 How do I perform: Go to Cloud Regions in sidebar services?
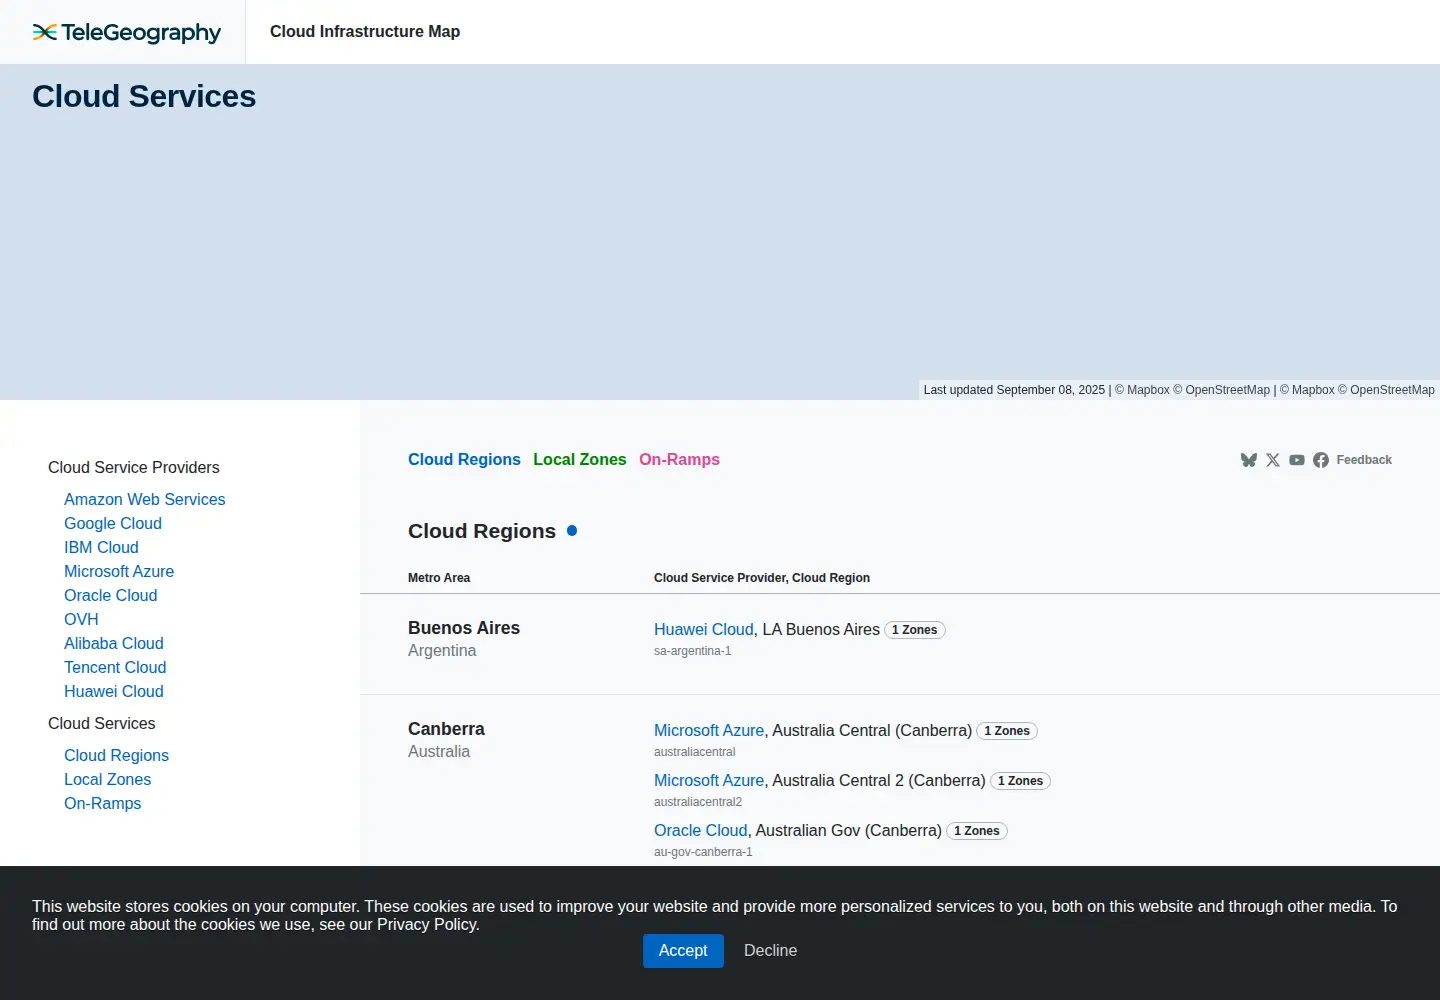[116, 755]
